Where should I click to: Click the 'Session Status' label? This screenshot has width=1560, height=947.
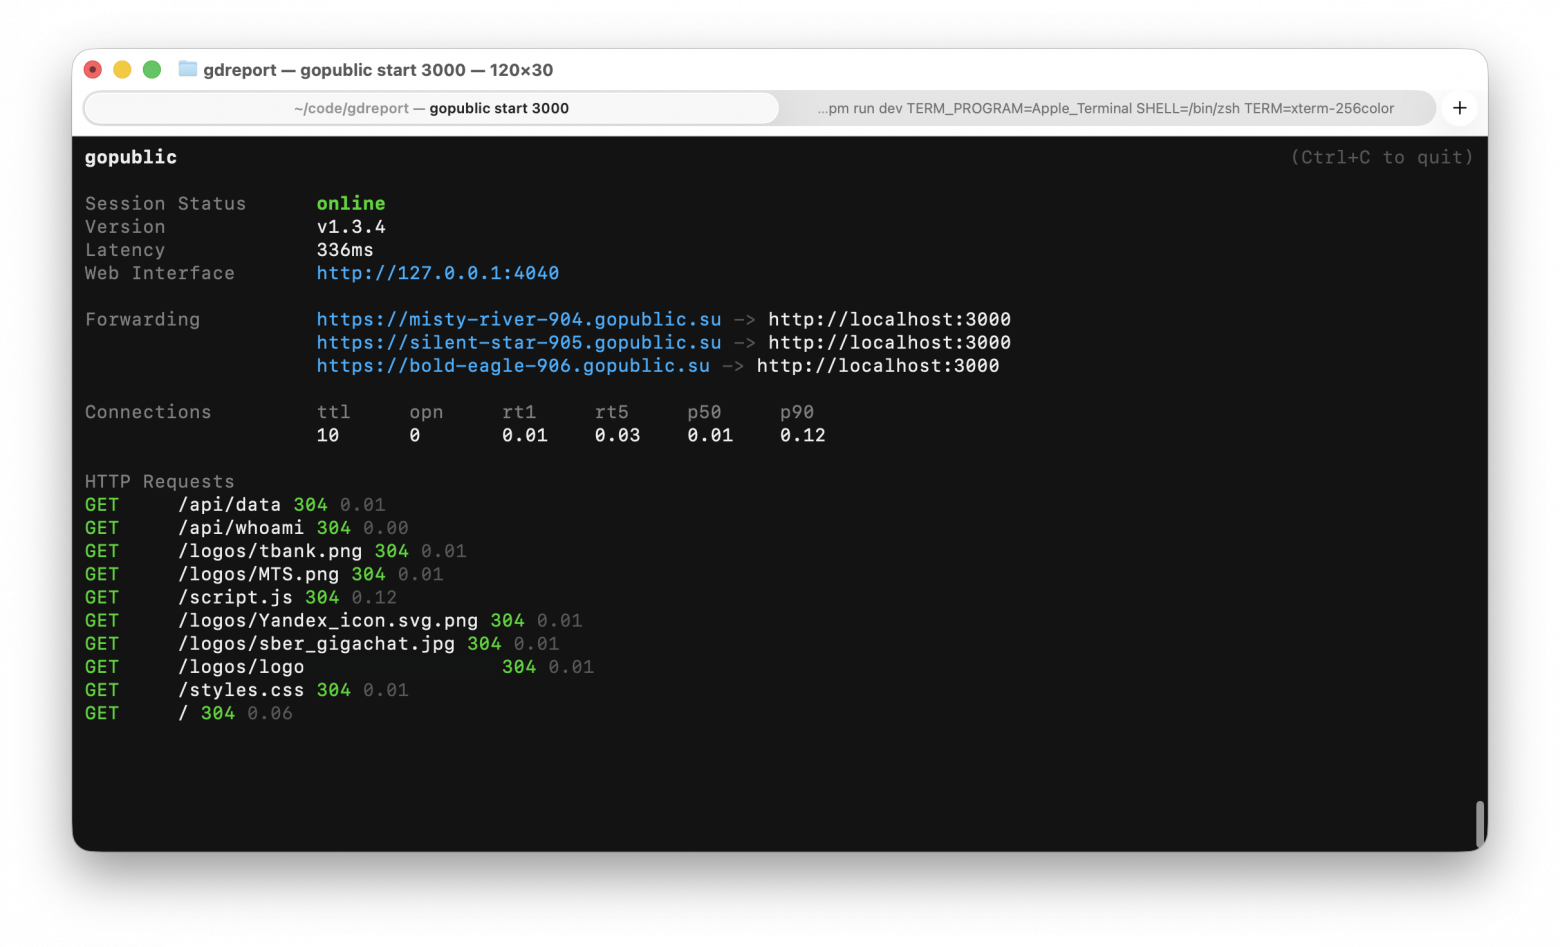pyautogui.click(x=165, y=203)
